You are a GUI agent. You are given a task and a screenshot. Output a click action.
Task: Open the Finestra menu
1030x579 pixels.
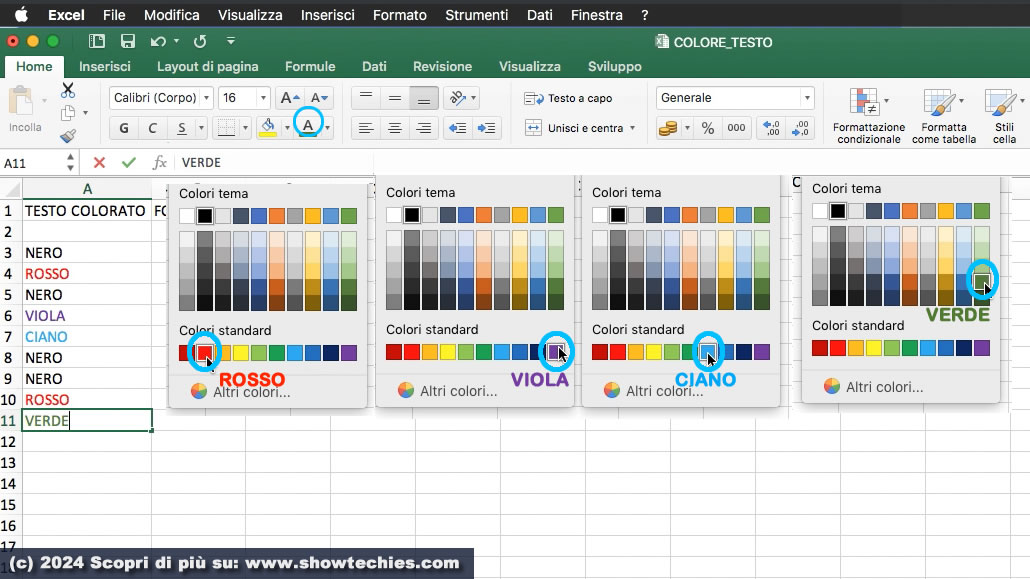click(x=596, y=14)
